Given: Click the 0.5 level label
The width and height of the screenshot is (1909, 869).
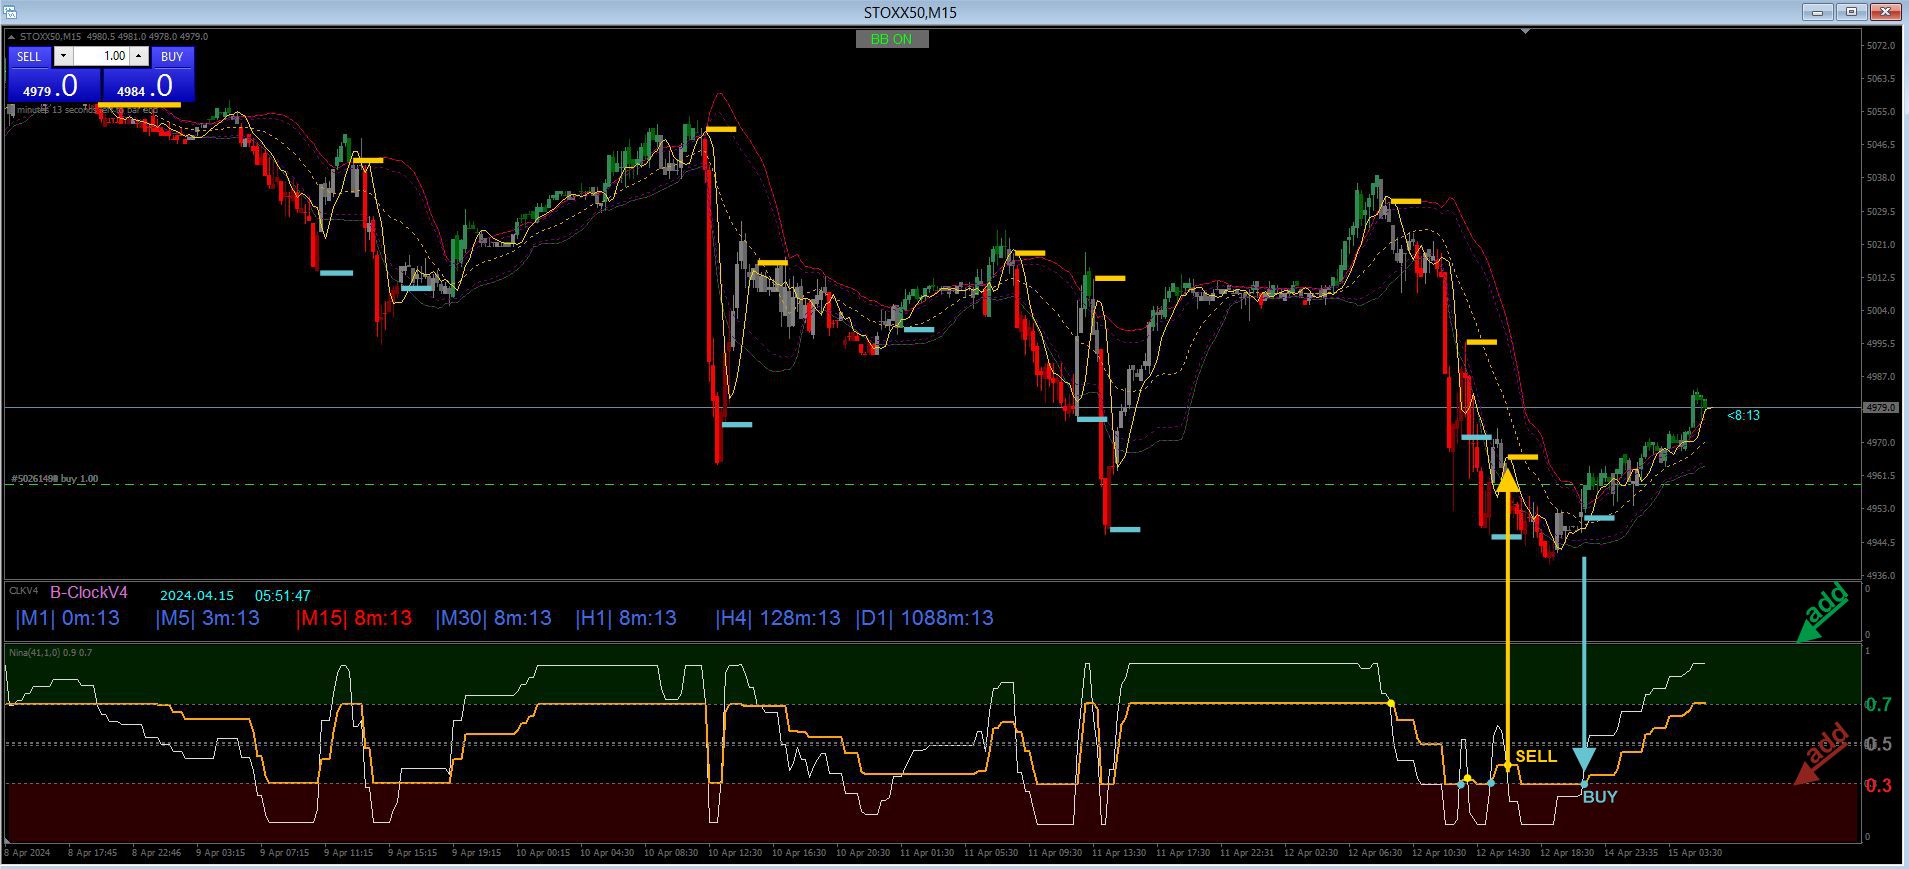Looking at the screenshot, I should (x=1879, y=744).
